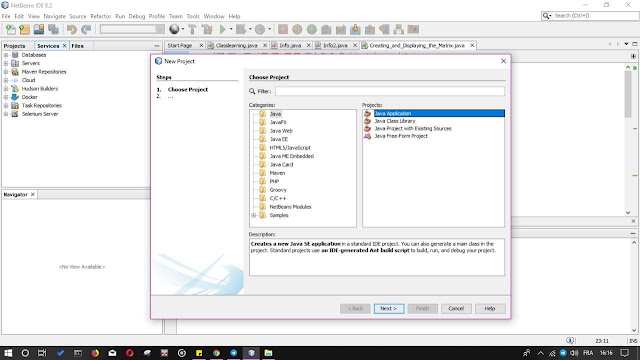Click the Next button in dialog
The height and width of the screenshot is (360, 640).
[389, 309]
